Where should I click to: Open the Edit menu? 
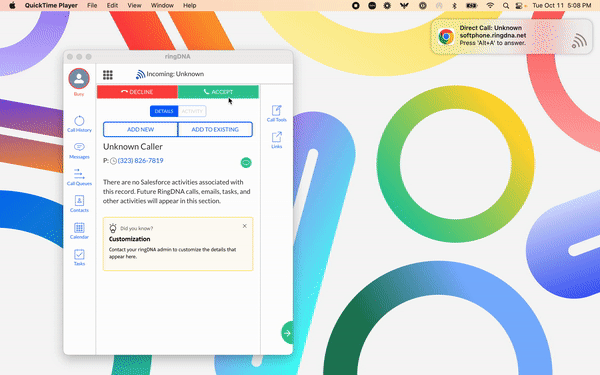[x=112, y=5]
